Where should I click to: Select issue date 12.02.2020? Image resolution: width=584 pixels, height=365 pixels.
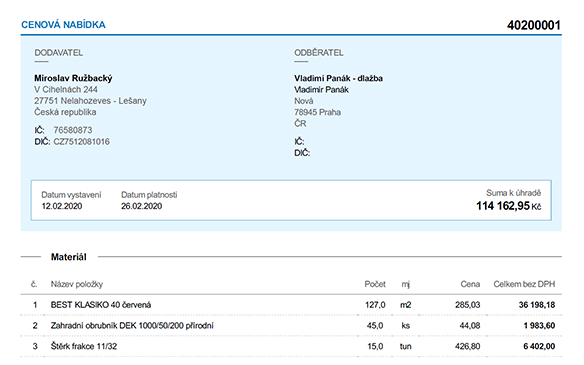62,206
